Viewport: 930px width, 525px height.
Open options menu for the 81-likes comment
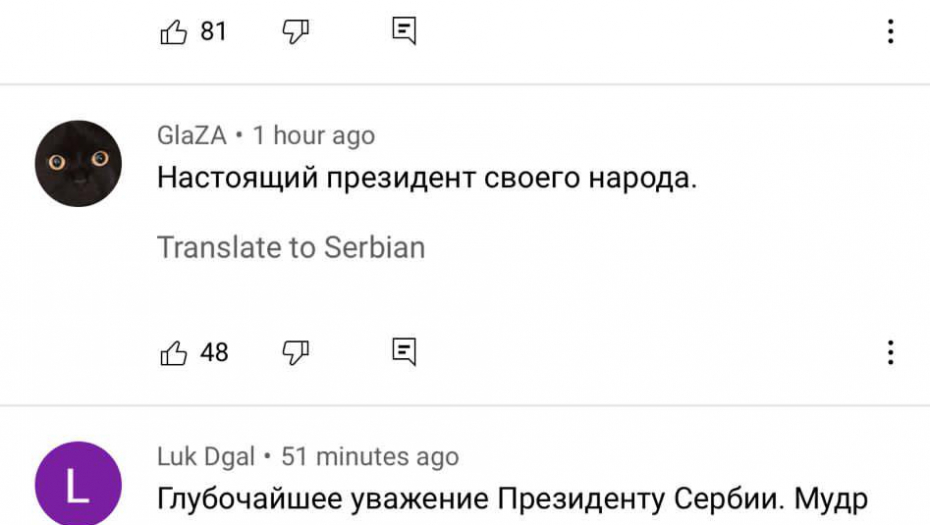click(890, 32)
